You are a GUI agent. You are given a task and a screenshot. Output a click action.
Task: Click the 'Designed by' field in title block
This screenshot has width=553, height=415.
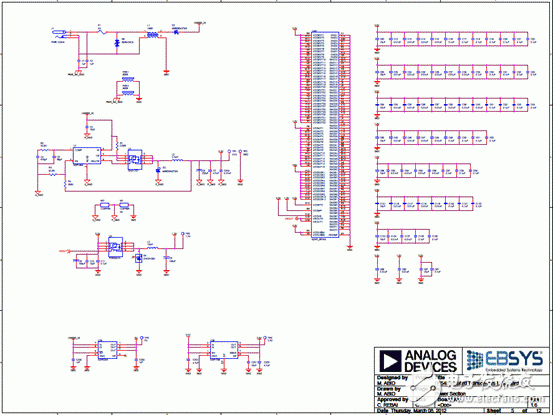point(392,380)
